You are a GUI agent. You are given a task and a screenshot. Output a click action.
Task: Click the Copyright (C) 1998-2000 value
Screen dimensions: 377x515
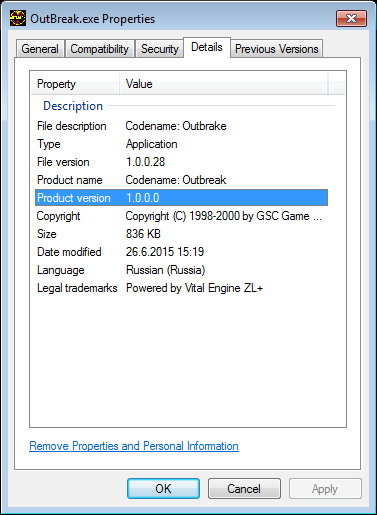223,216
